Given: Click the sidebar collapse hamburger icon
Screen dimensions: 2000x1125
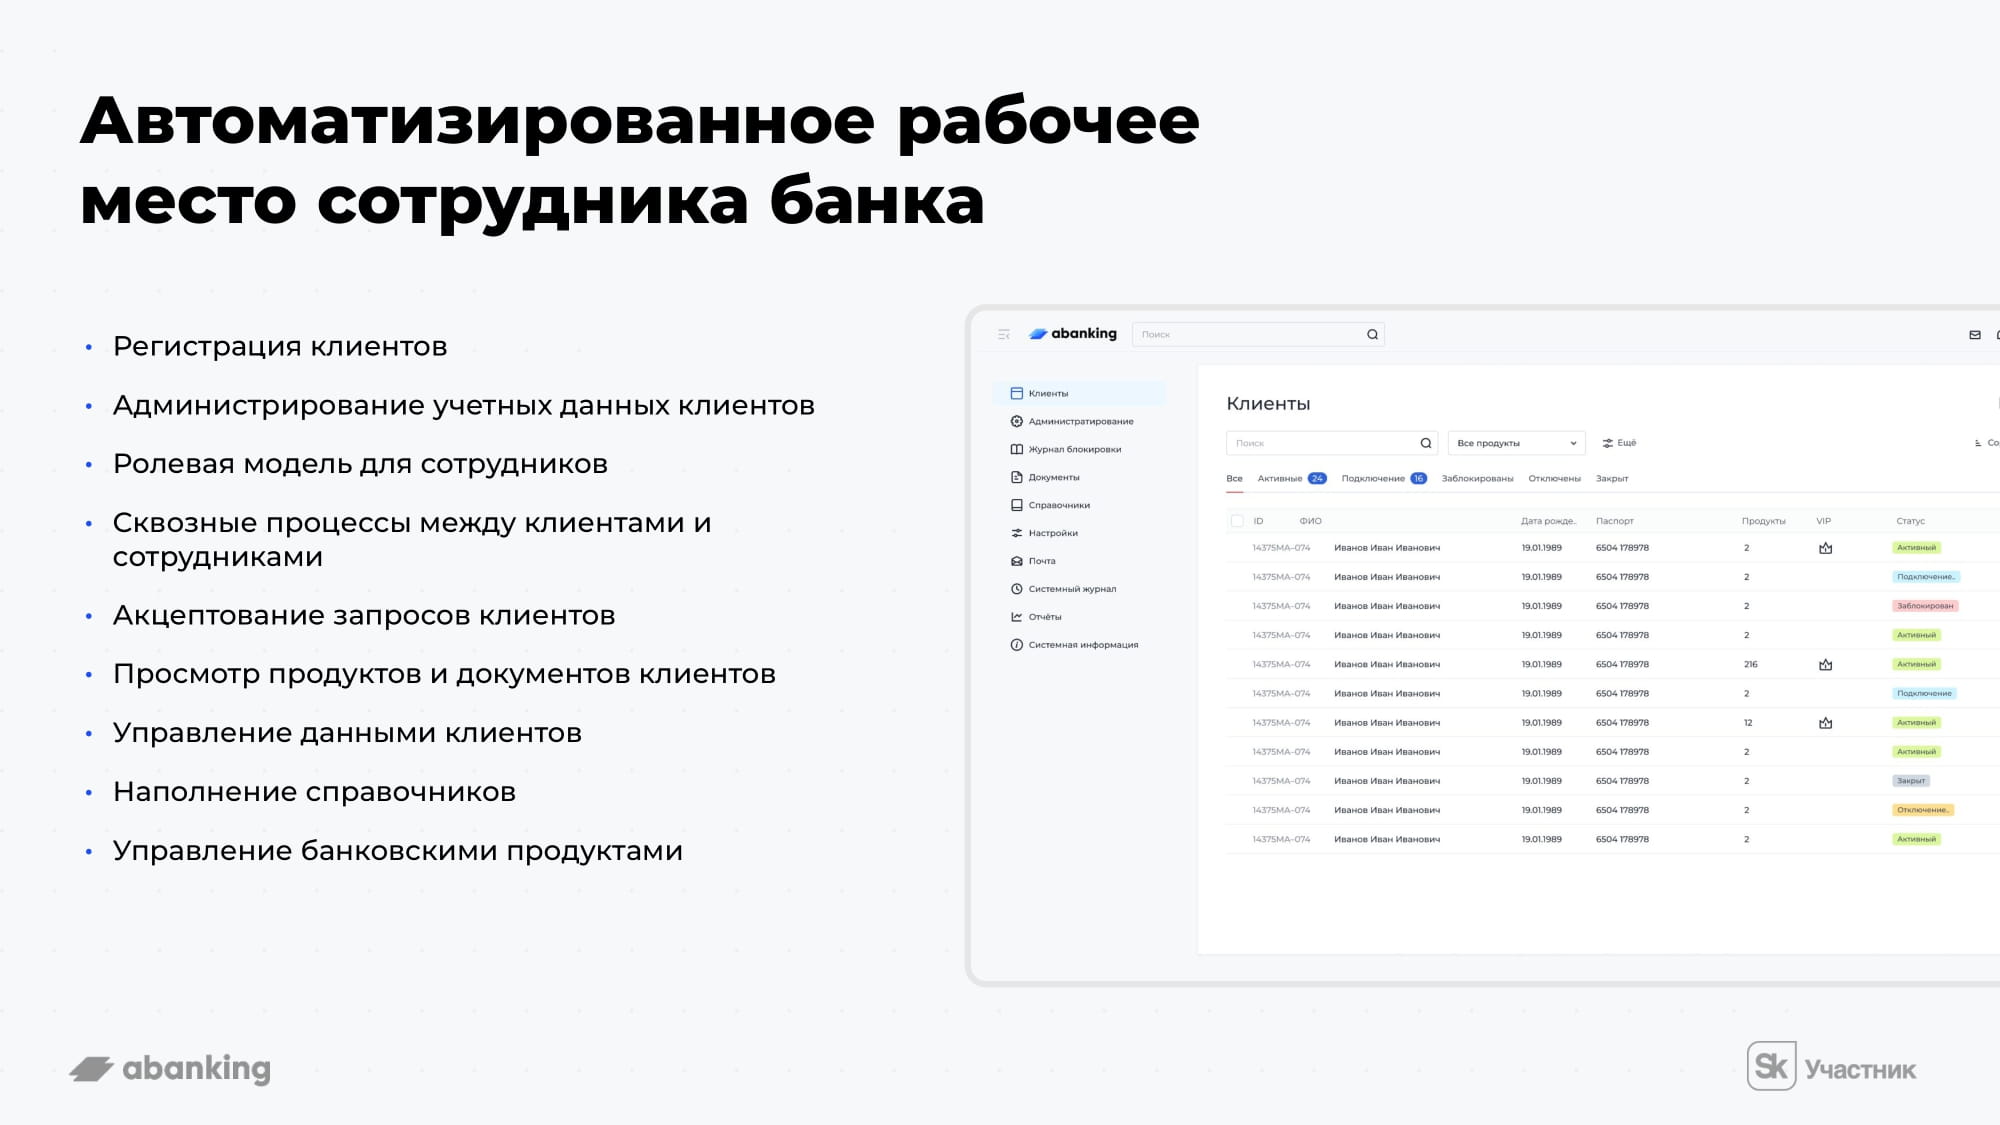Looking at the screenshot, I should pos(1004,334).
